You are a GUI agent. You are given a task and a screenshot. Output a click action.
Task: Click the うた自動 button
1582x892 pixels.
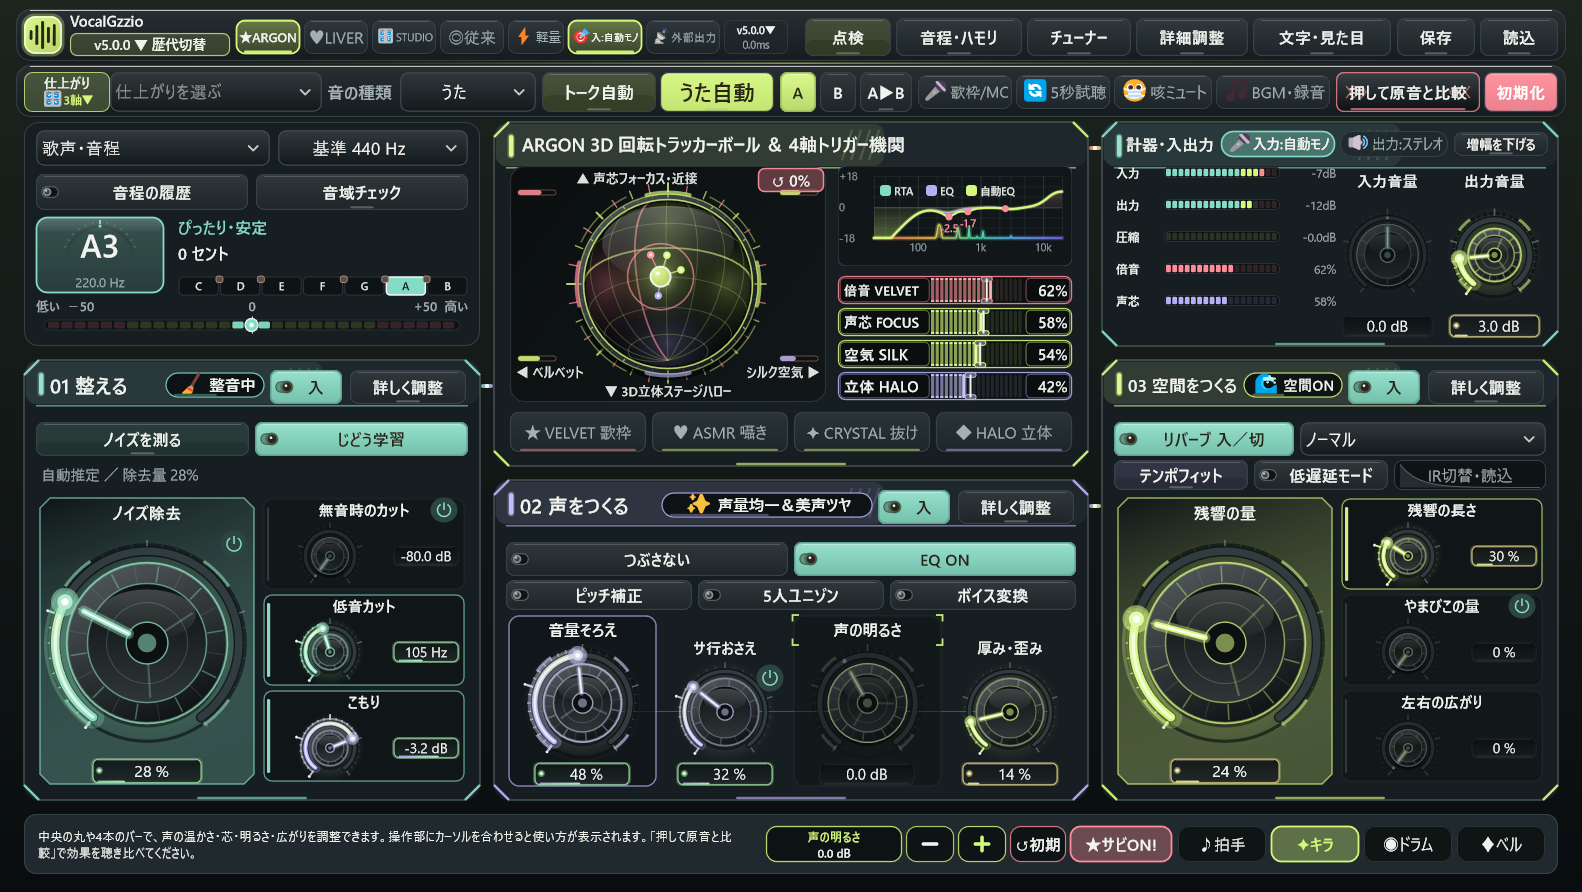point(717,92)
